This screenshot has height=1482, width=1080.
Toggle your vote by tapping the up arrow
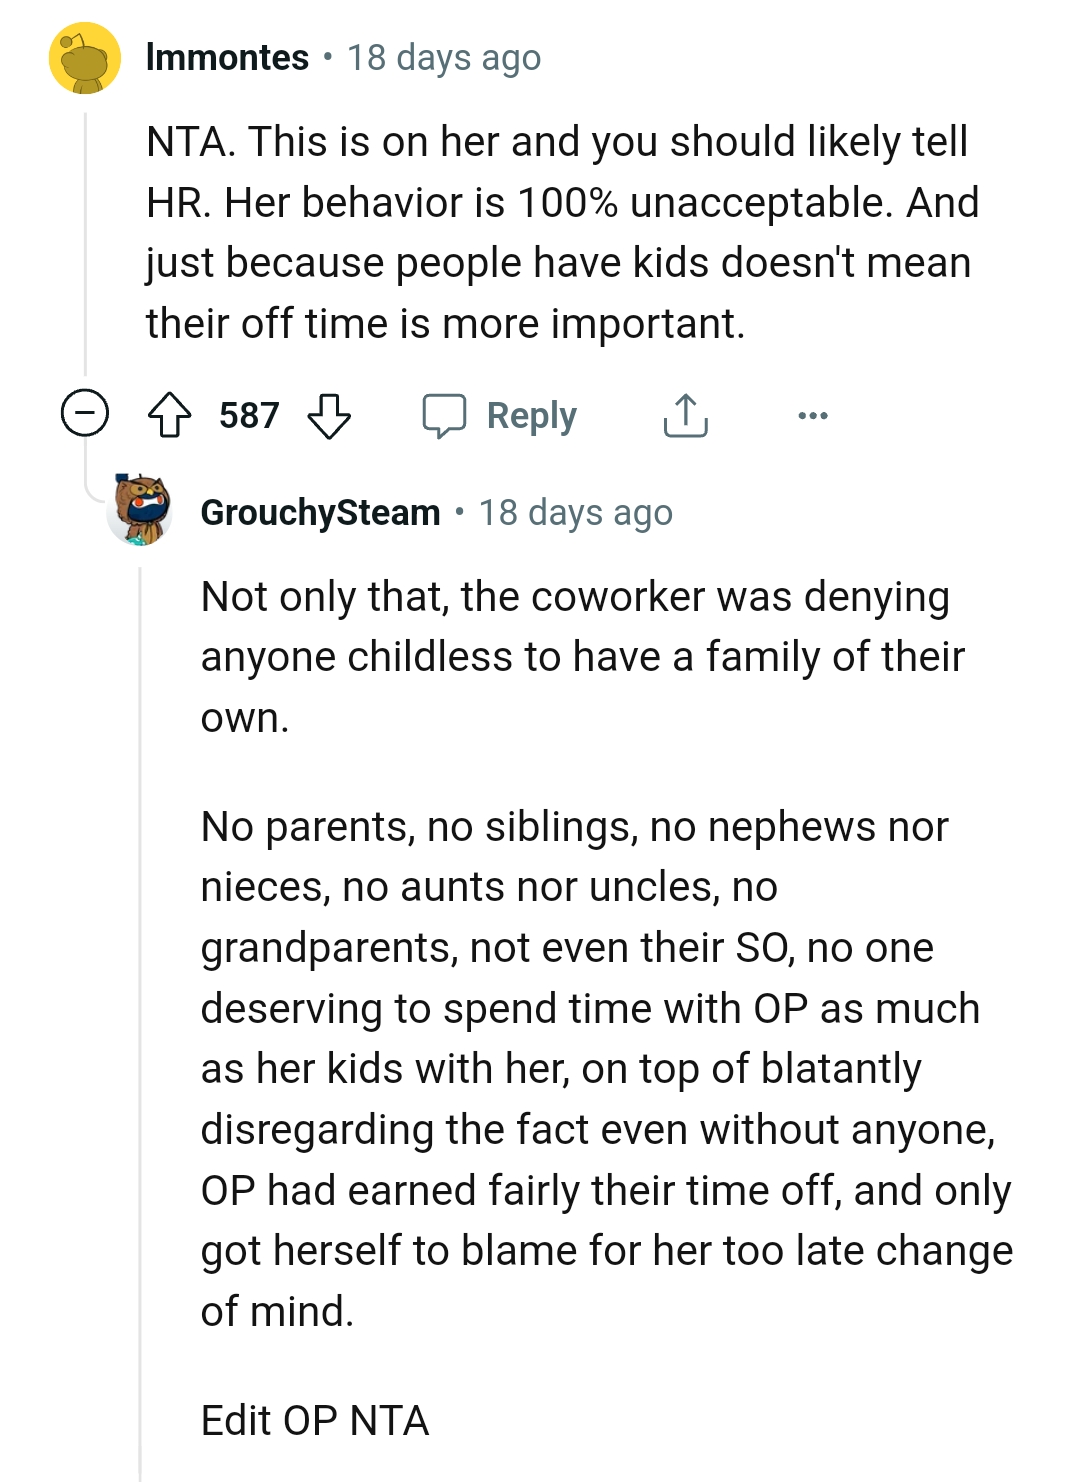pyautogui.click(x=172, y=414)
